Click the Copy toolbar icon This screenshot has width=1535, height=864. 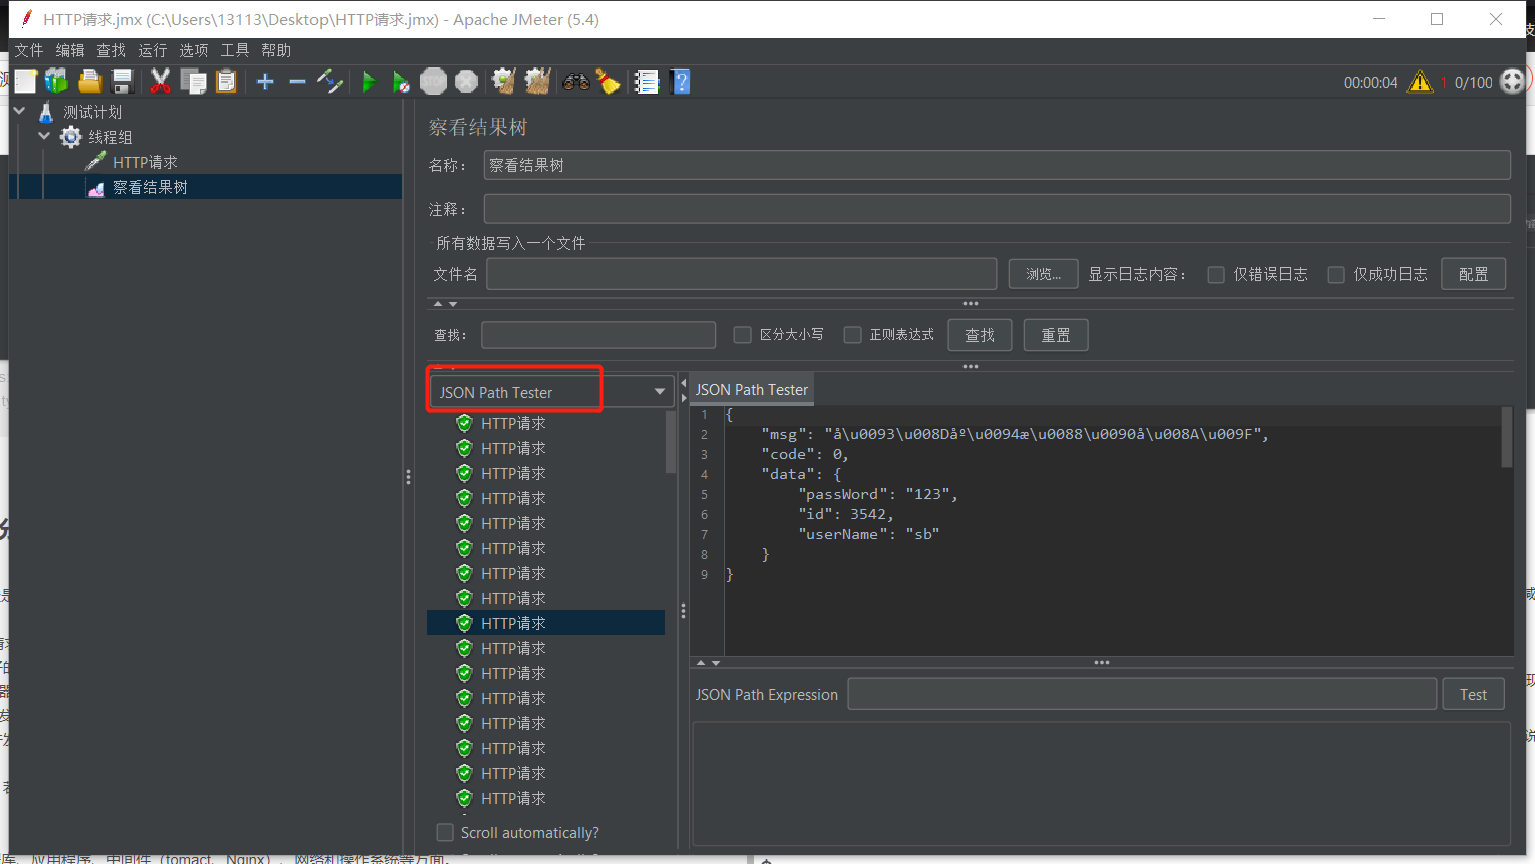193,82
